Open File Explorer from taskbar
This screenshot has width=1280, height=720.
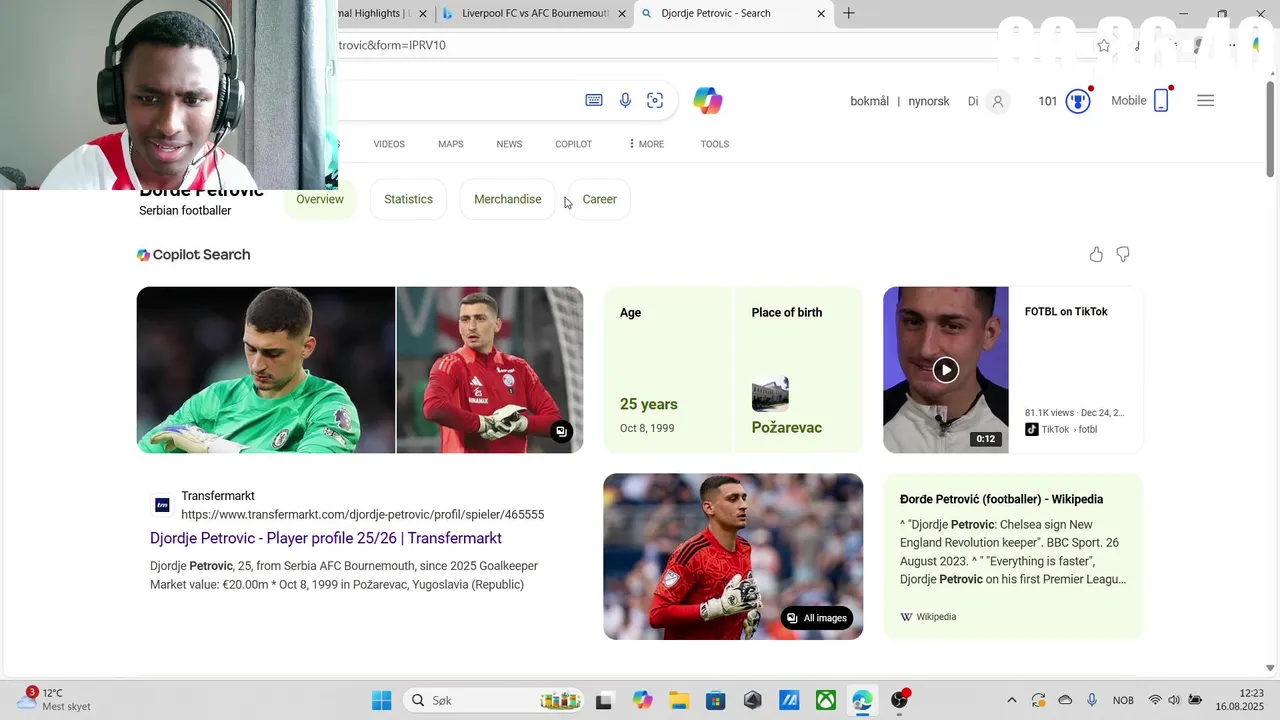(x=679, y=700)
